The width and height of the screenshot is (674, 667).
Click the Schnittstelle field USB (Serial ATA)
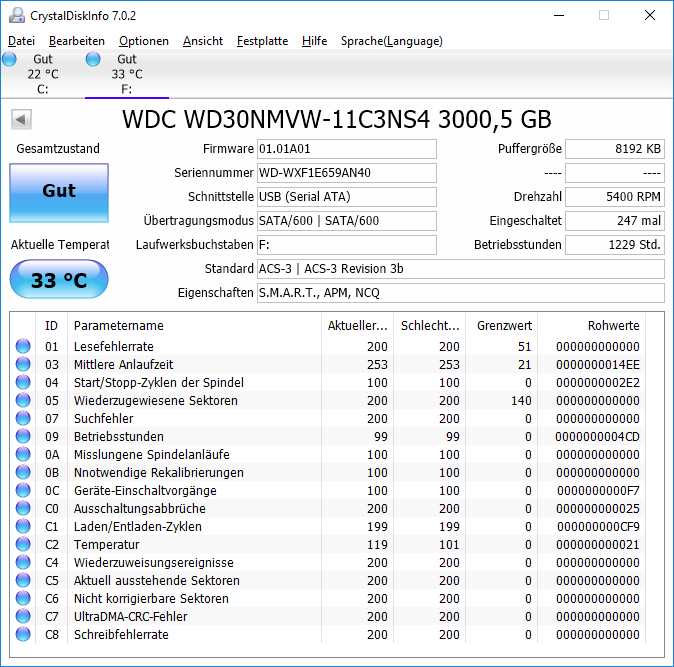click(x=346, y=197)
